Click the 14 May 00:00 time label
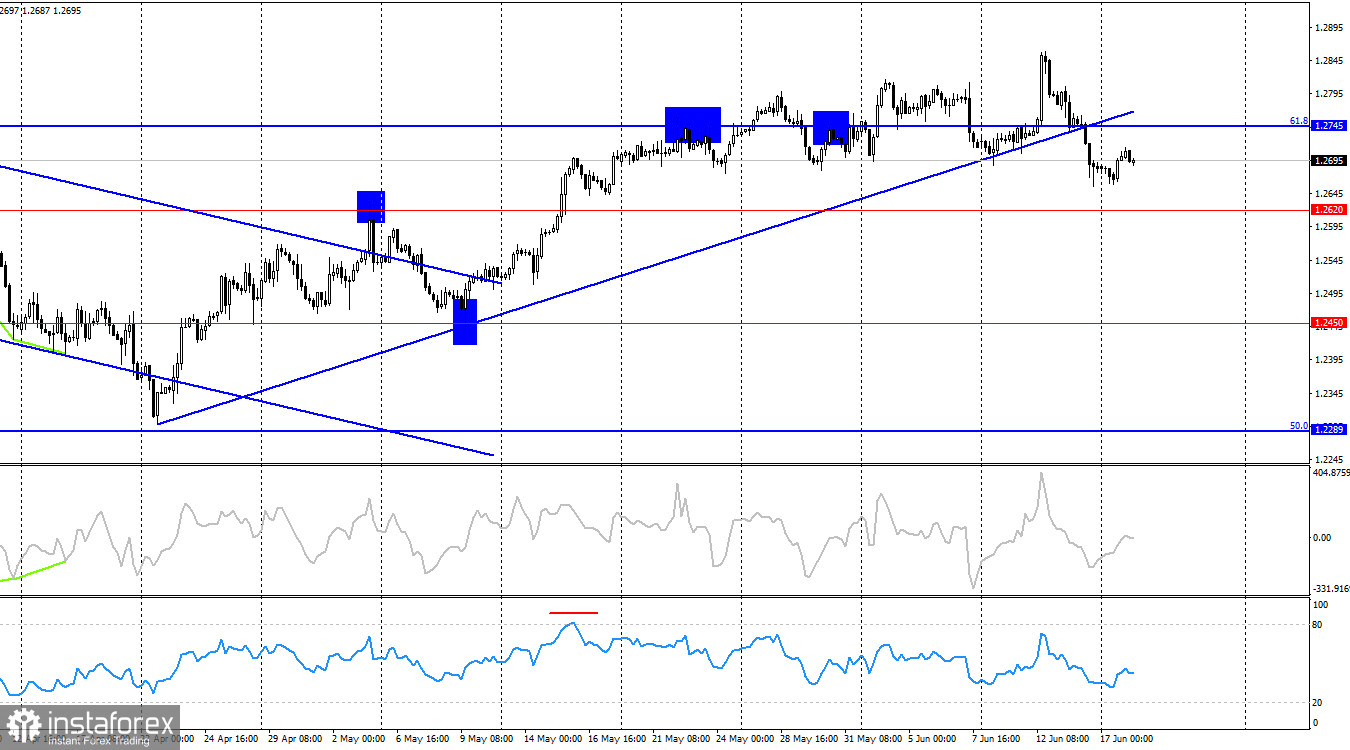This screenshot has width=1350, height=750. point(552,740)
